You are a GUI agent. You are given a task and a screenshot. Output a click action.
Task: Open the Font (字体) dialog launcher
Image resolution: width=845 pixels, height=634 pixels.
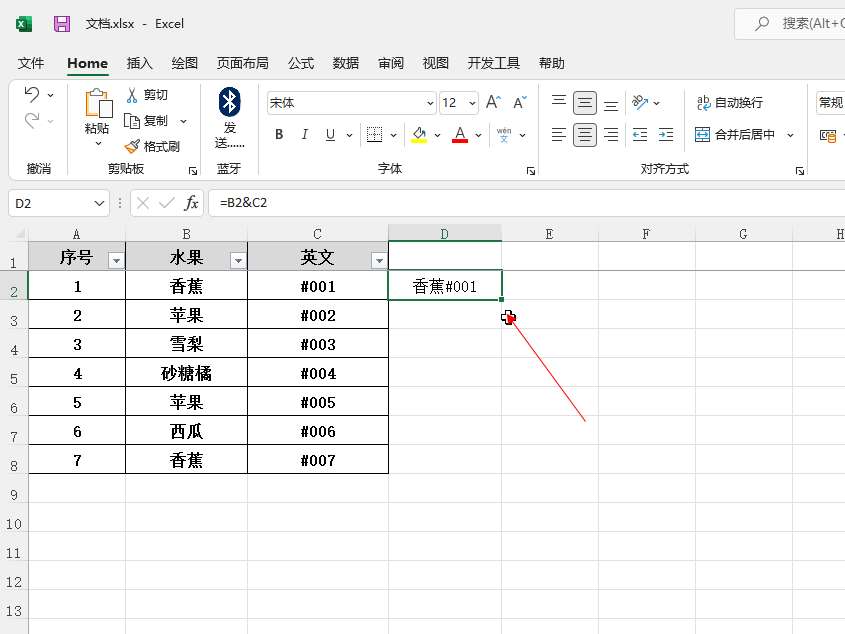pos(531,171)
